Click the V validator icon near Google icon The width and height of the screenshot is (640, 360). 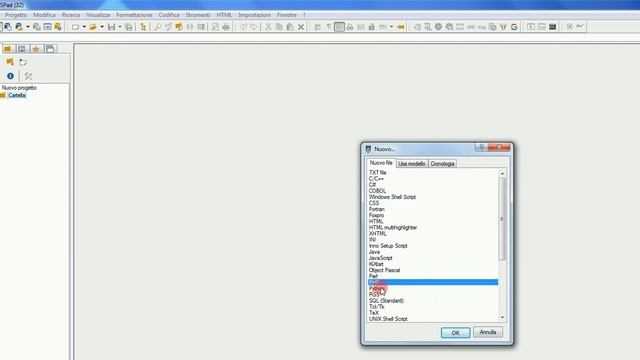pos(503,27)
